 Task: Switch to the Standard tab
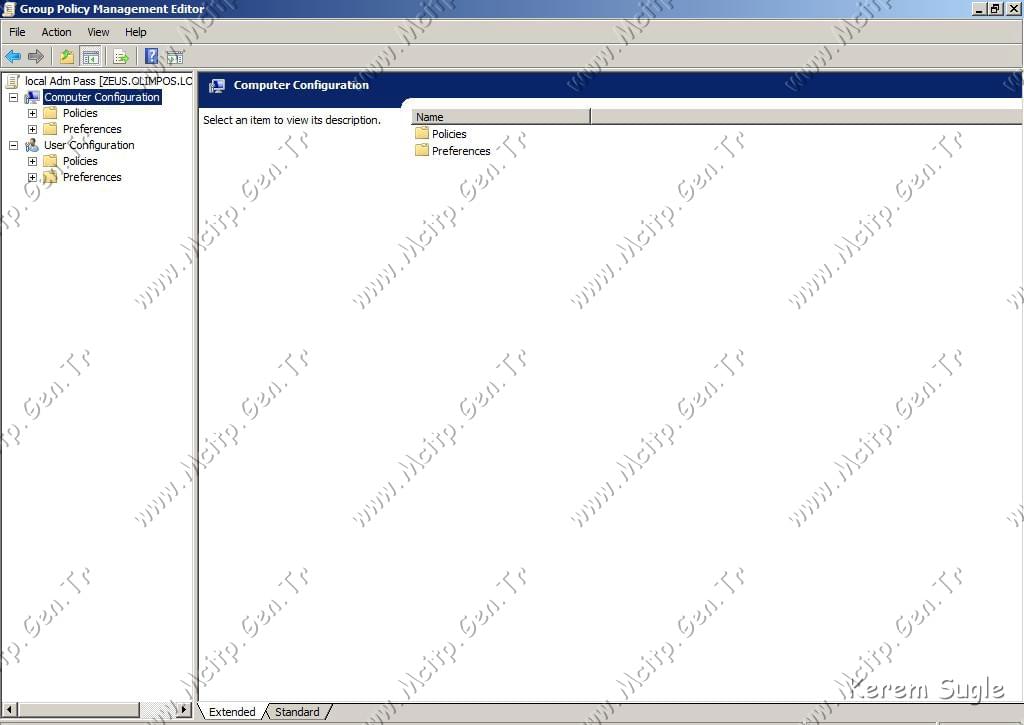point(297,712)
